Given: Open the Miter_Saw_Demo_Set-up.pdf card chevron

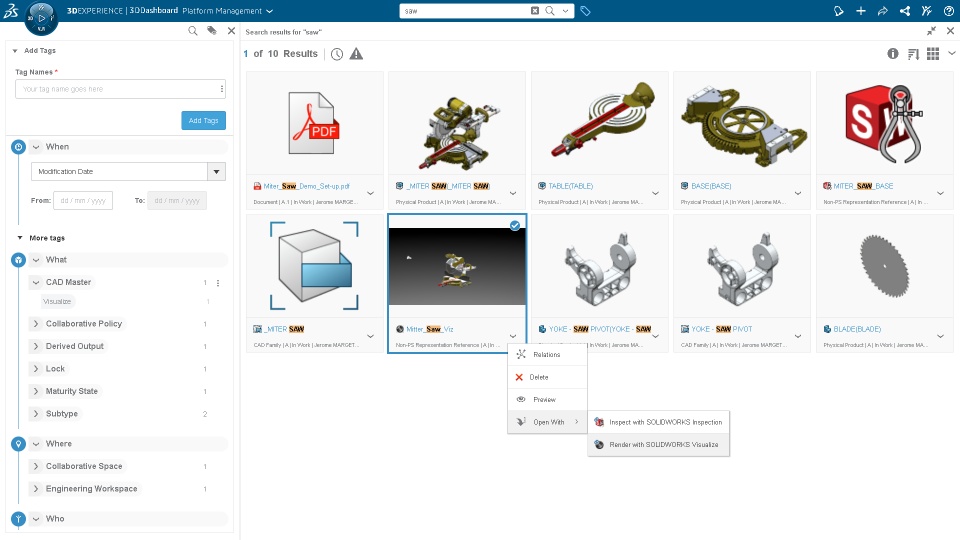Looking at the screenshot, I should (370, 193).
